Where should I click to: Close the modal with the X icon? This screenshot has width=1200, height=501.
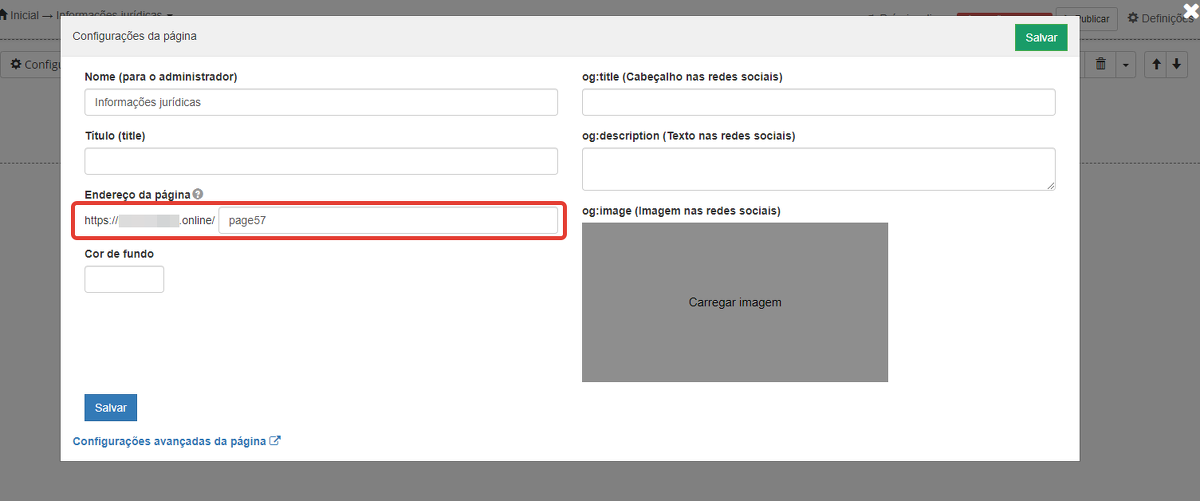1189,10
